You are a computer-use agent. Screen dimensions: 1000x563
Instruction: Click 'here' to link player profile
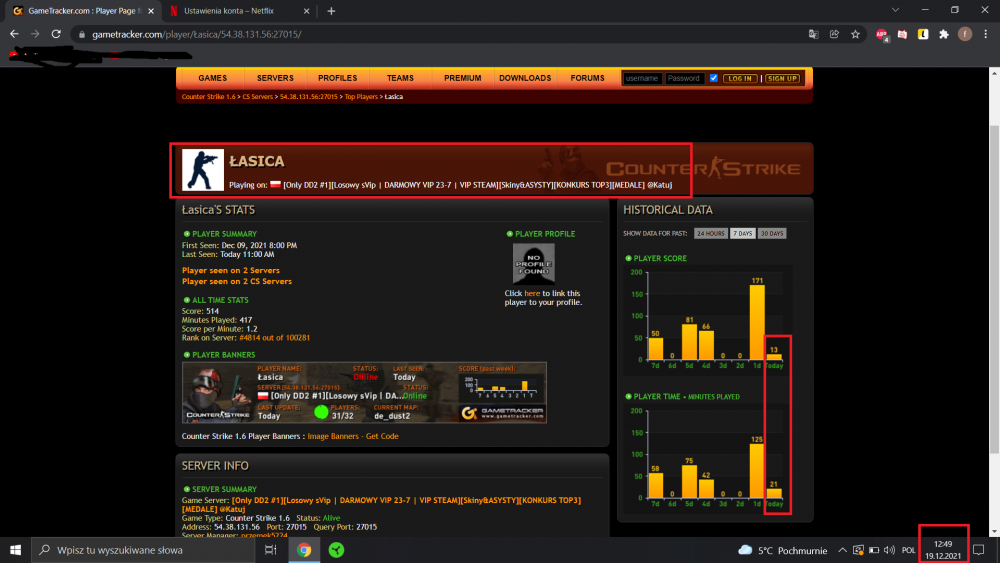tap(532, 293)
